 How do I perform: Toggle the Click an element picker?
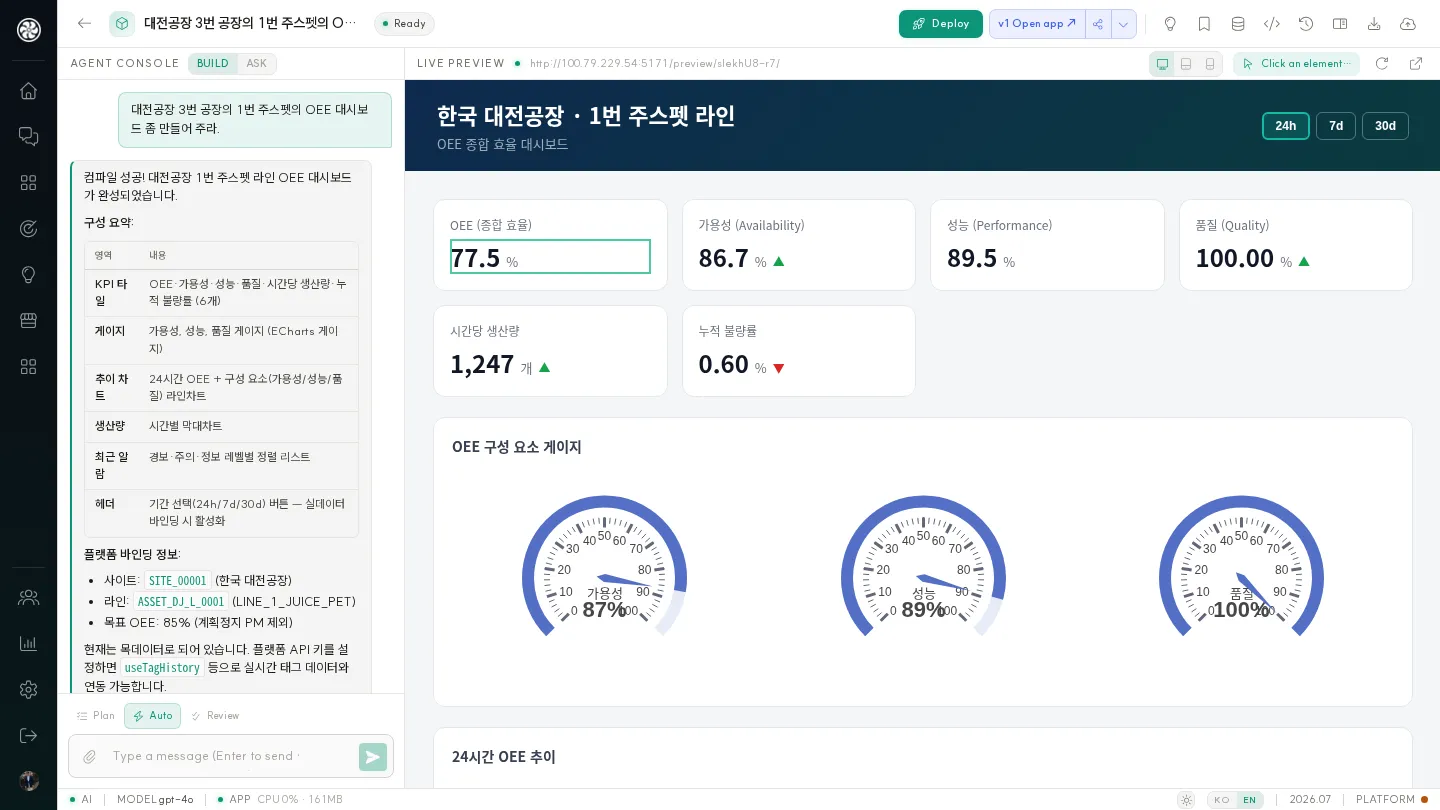tap(1296, 64)
